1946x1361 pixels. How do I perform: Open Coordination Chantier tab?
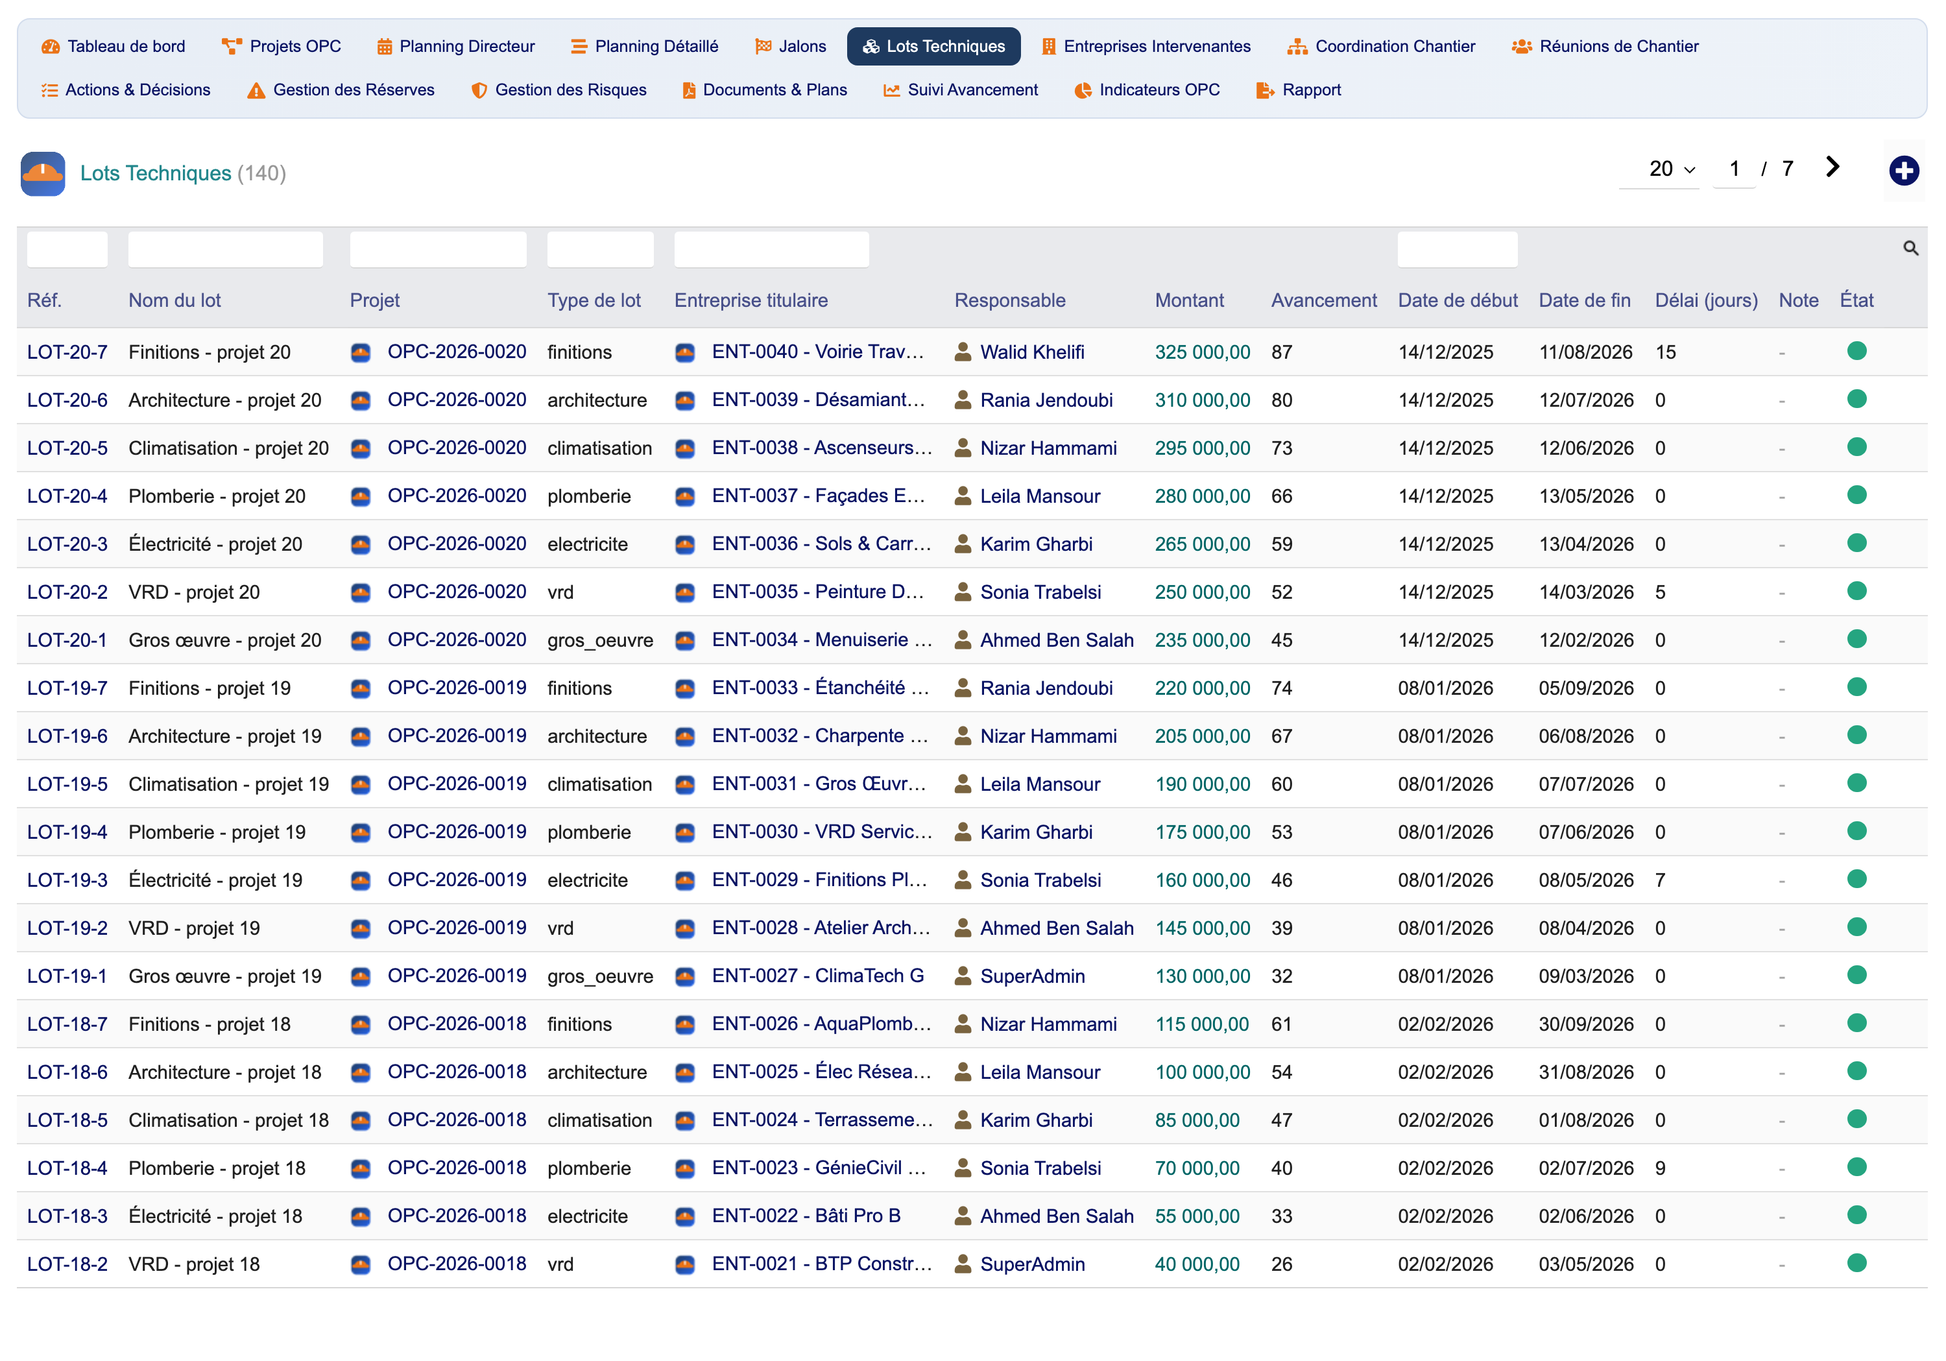(x=1381, y=46)
